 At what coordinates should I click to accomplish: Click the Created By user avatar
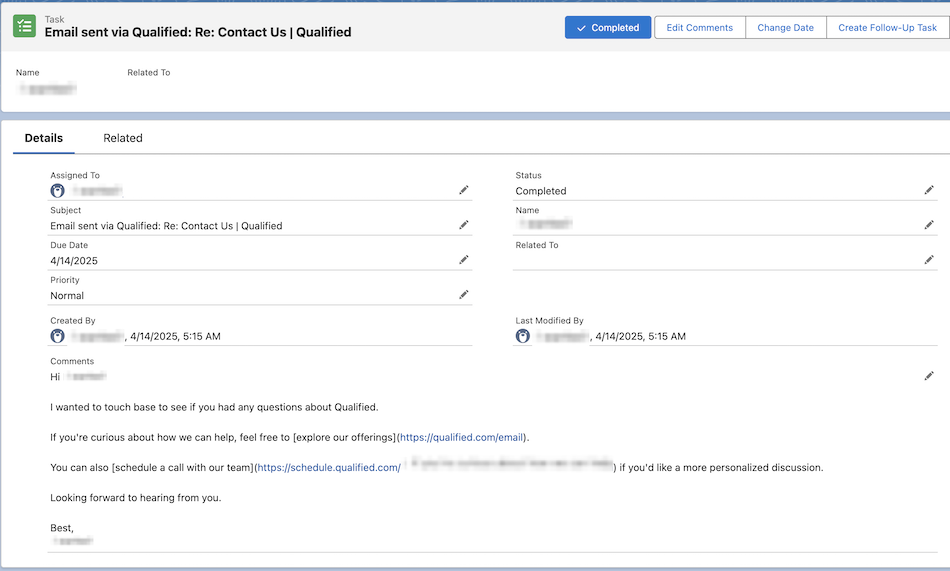[x=58, y=336]
